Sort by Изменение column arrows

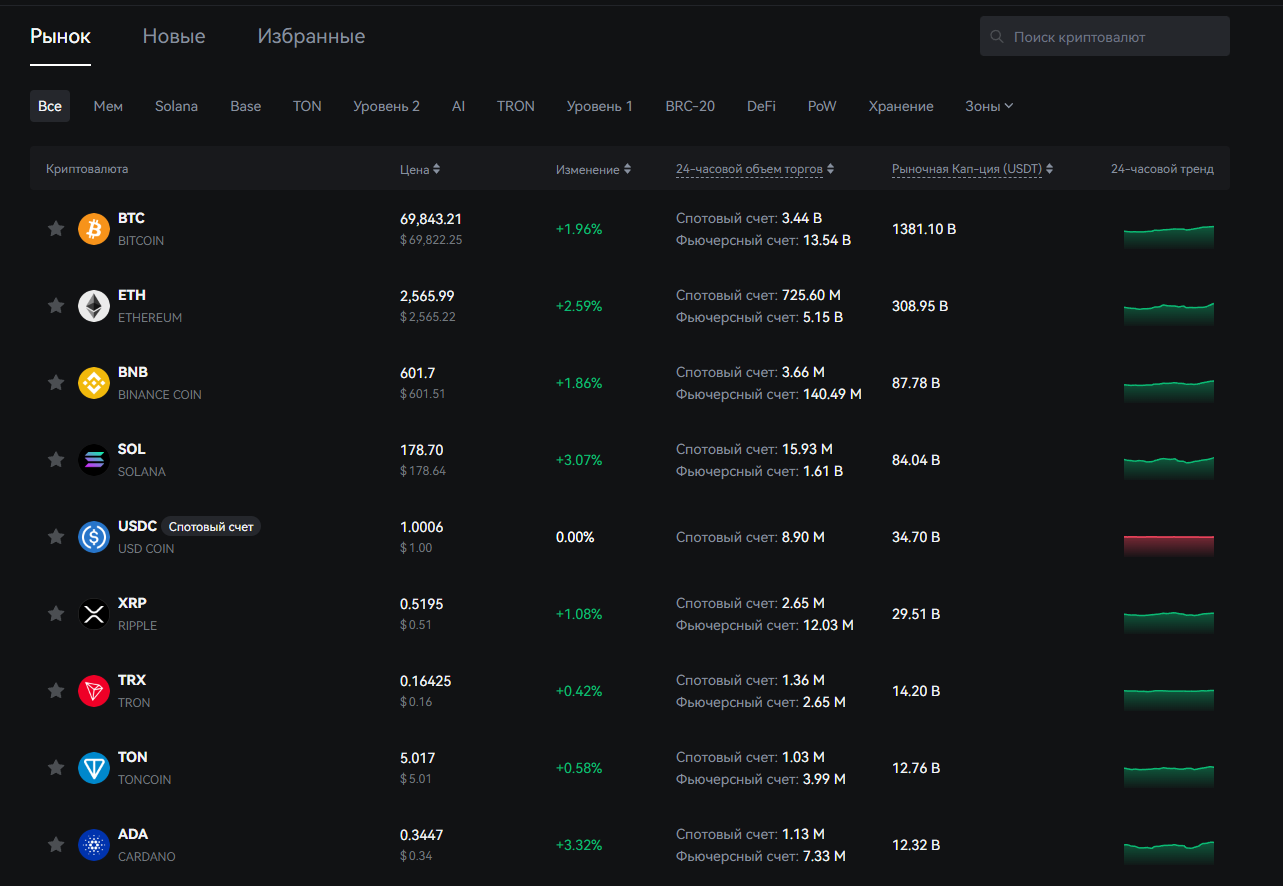click(627, 169)
